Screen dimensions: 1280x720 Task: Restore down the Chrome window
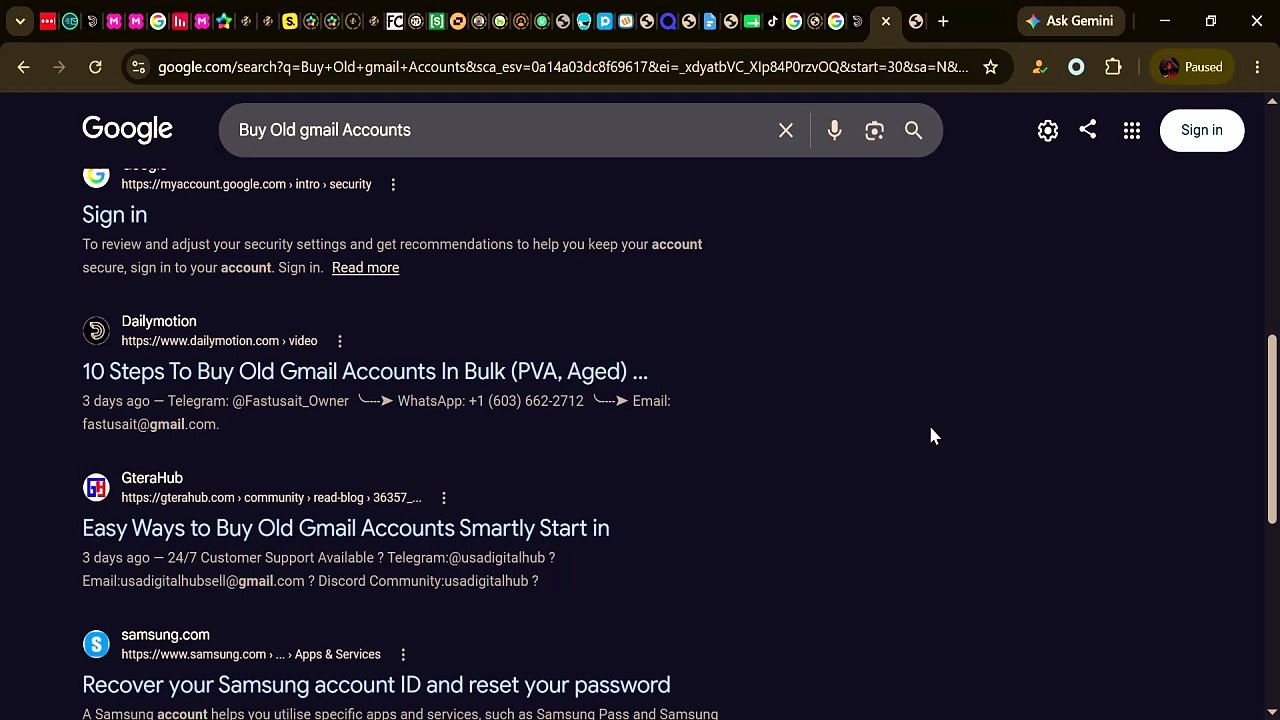1211,21
